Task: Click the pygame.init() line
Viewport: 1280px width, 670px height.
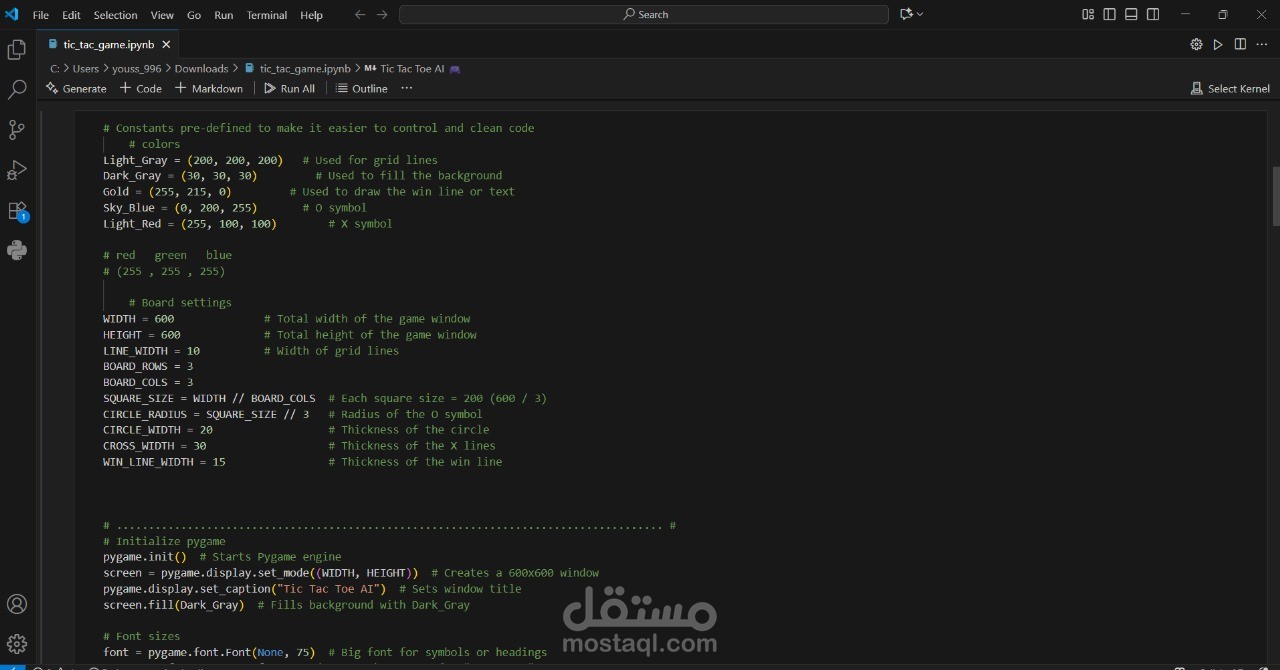Action: pos(222,557)
